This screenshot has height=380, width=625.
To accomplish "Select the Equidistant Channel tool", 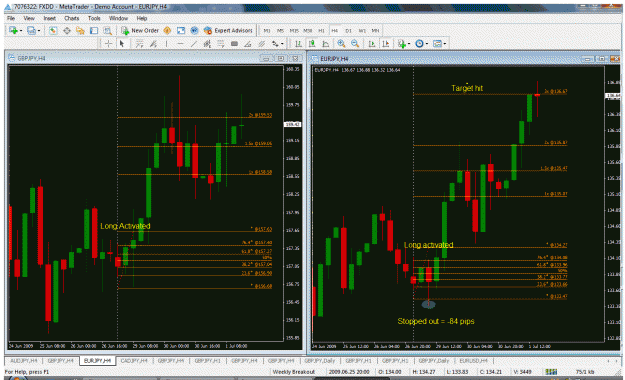I will coord(207,44).
